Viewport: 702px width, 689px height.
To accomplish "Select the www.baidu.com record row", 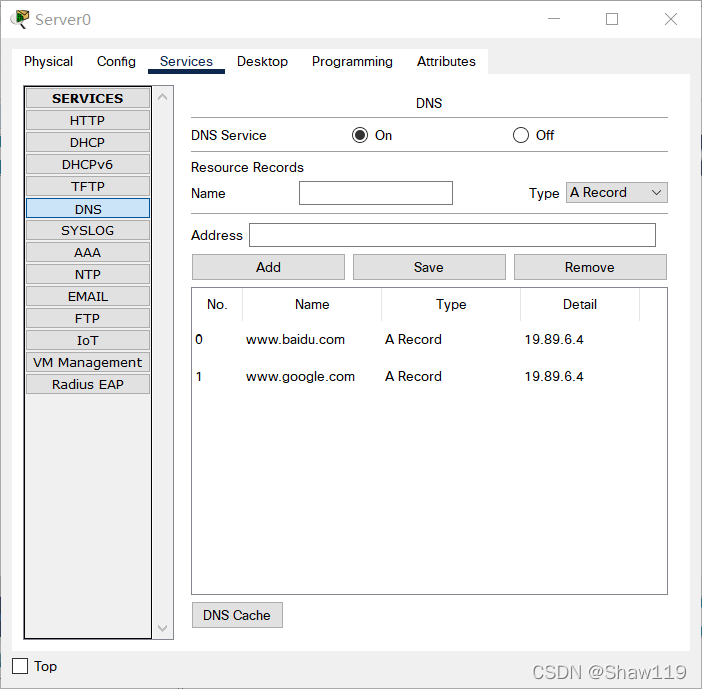I will (x=295, y=340).
